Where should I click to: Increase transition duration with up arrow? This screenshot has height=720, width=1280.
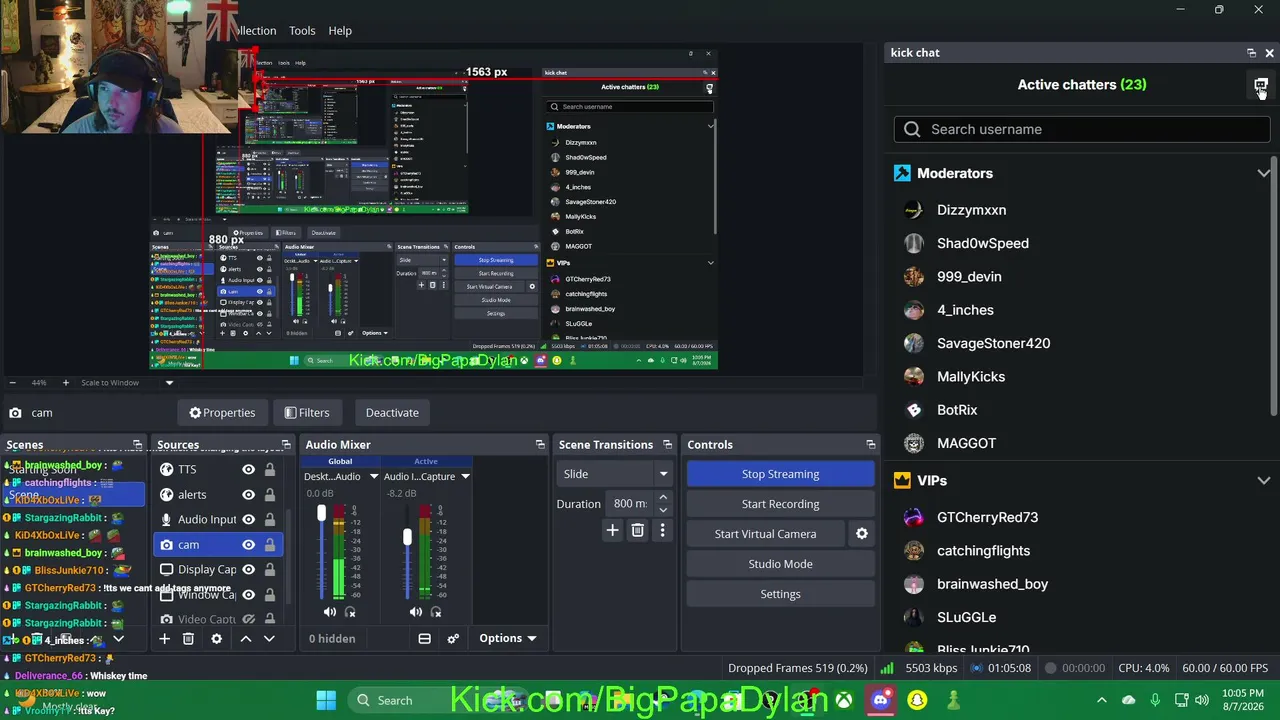(663, 498)
